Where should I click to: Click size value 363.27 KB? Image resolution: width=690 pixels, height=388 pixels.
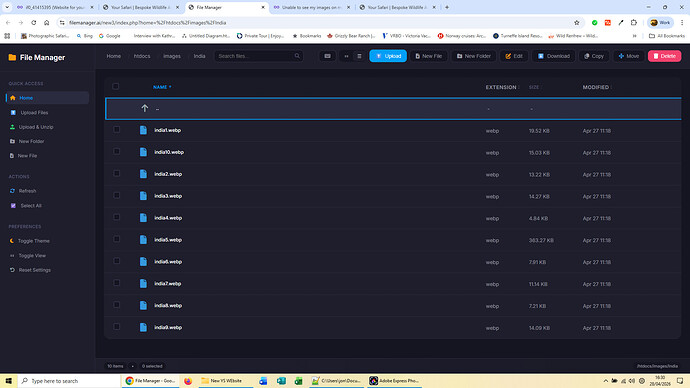click(x=541, y=240)
